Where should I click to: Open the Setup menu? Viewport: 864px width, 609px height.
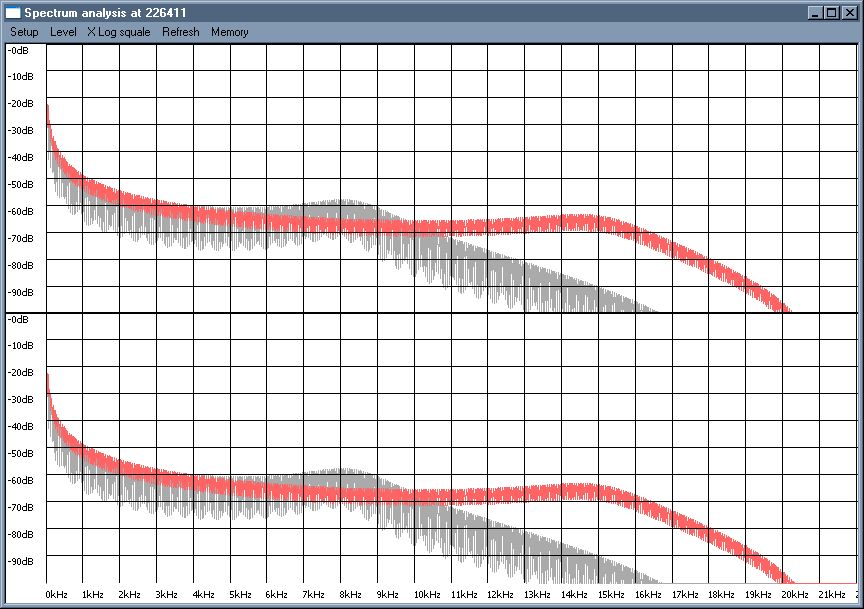pos(23,32)
